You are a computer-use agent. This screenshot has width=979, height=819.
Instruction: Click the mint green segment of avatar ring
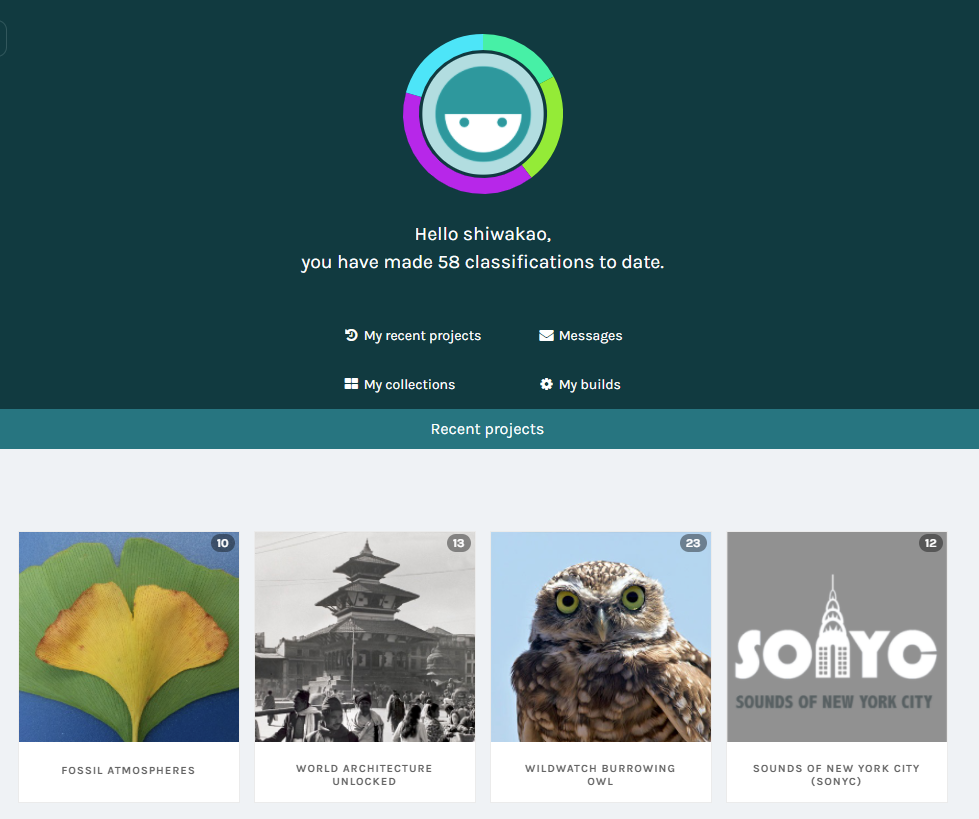[521, 52]
